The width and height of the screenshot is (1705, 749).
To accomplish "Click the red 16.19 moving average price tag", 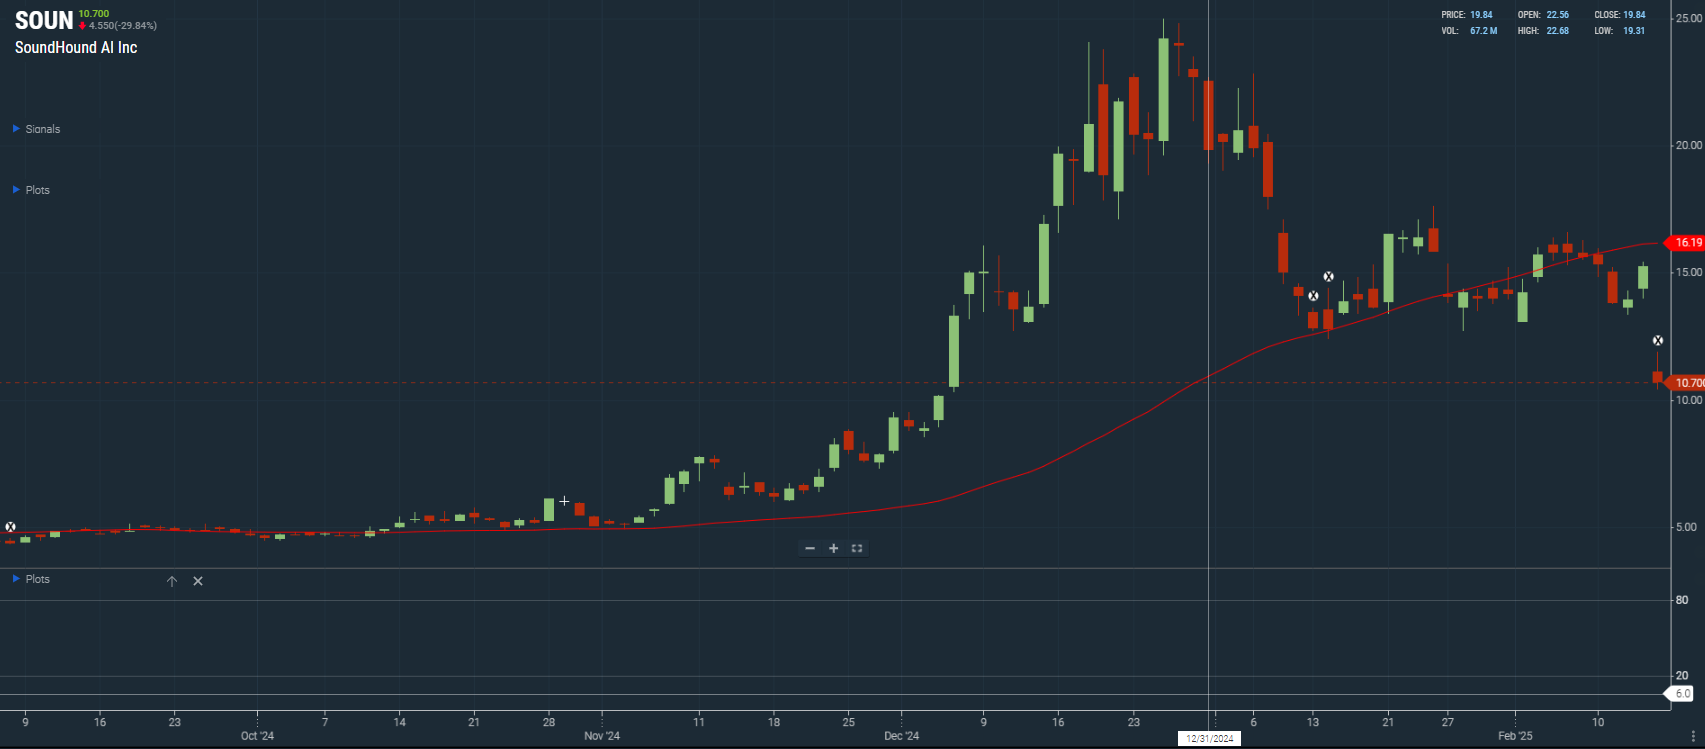I will [x=1685, y=243].
